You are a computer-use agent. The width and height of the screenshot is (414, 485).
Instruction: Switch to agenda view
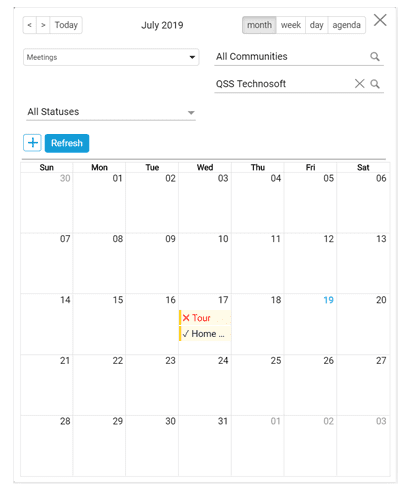click(347, 25)
